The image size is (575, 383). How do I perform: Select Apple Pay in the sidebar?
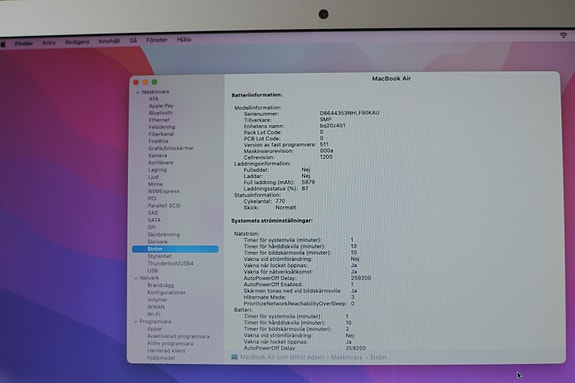[161, 106]
